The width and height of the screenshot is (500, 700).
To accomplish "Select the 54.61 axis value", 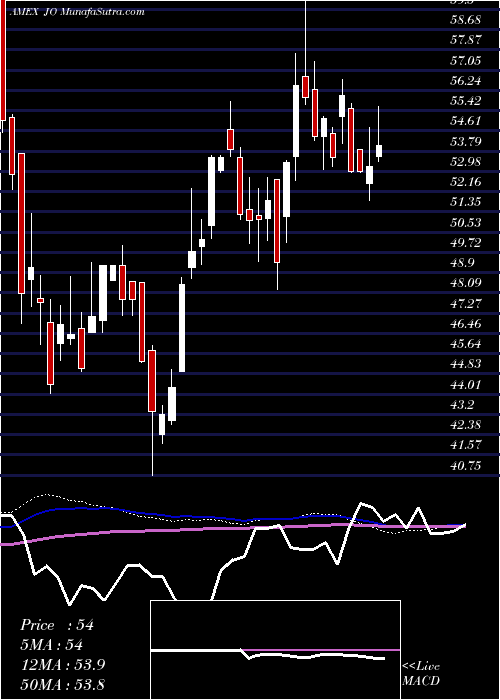I will click(466, 121).
